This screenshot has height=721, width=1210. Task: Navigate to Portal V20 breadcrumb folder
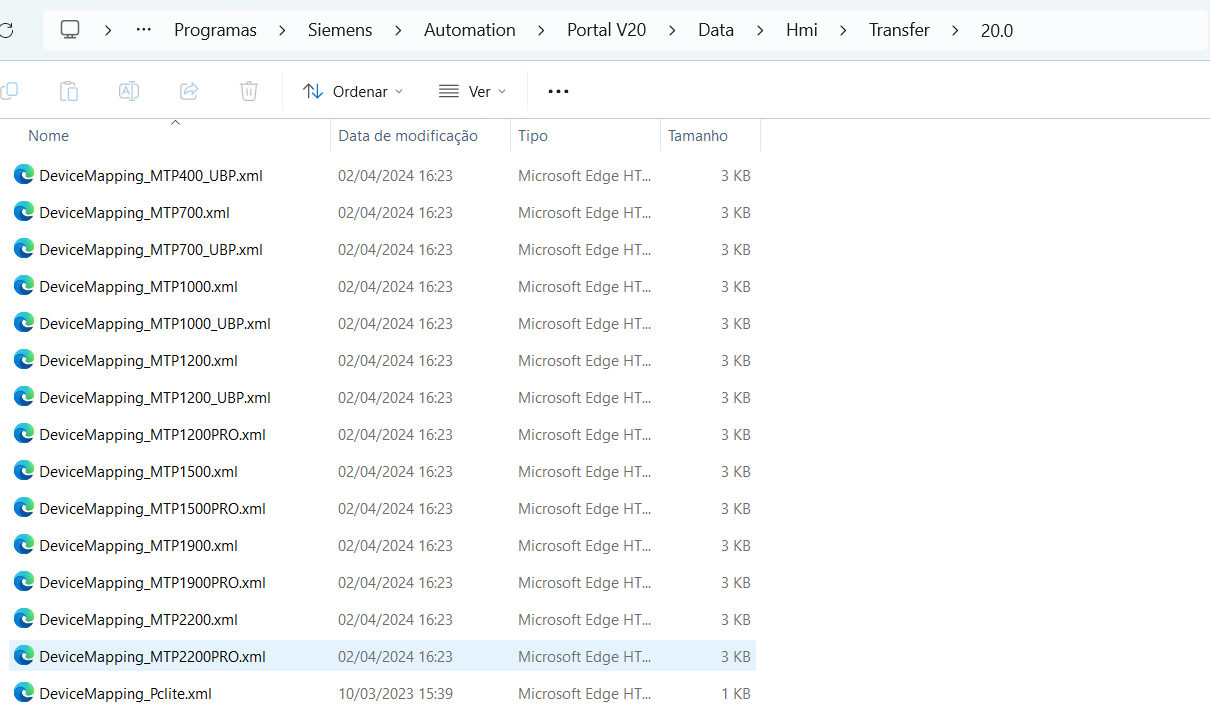coord(606,30)
